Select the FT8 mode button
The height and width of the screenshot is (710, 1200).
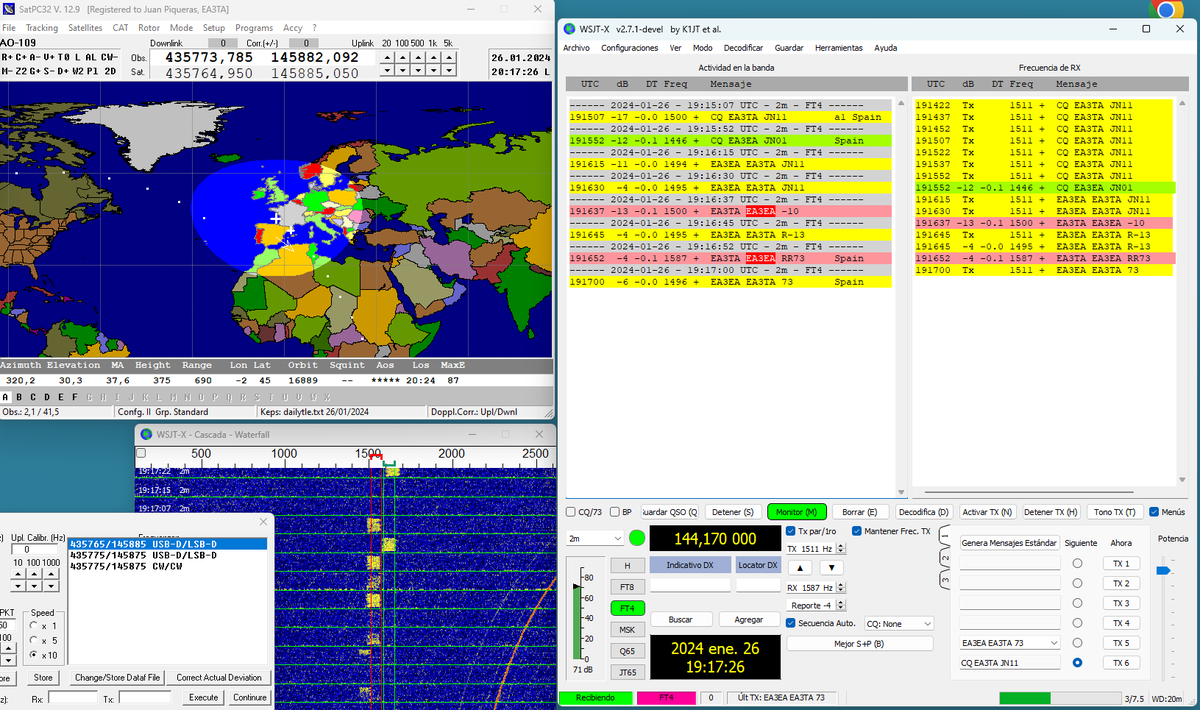click(x=627, y=587)
